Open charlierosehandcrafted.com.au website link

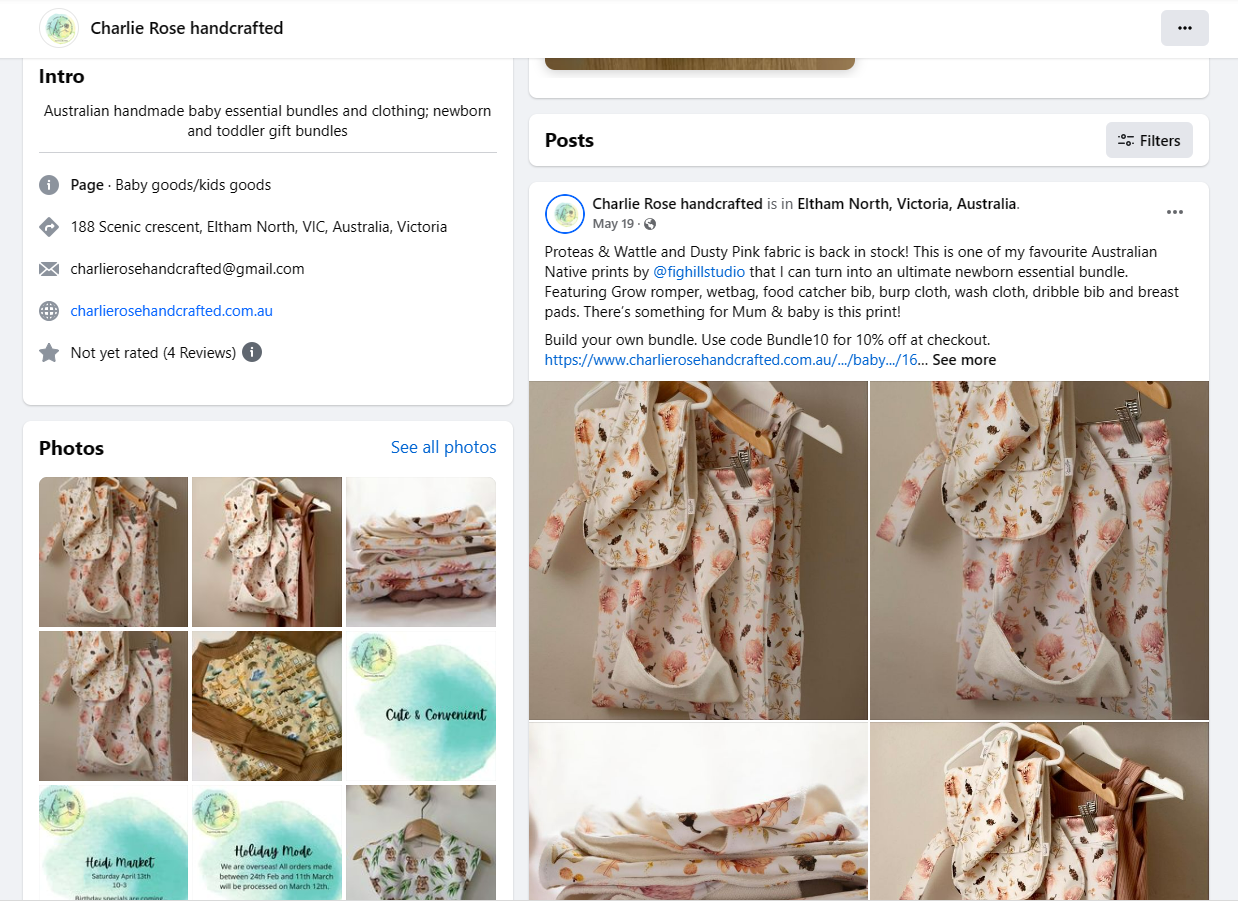[x=172, y=311]
